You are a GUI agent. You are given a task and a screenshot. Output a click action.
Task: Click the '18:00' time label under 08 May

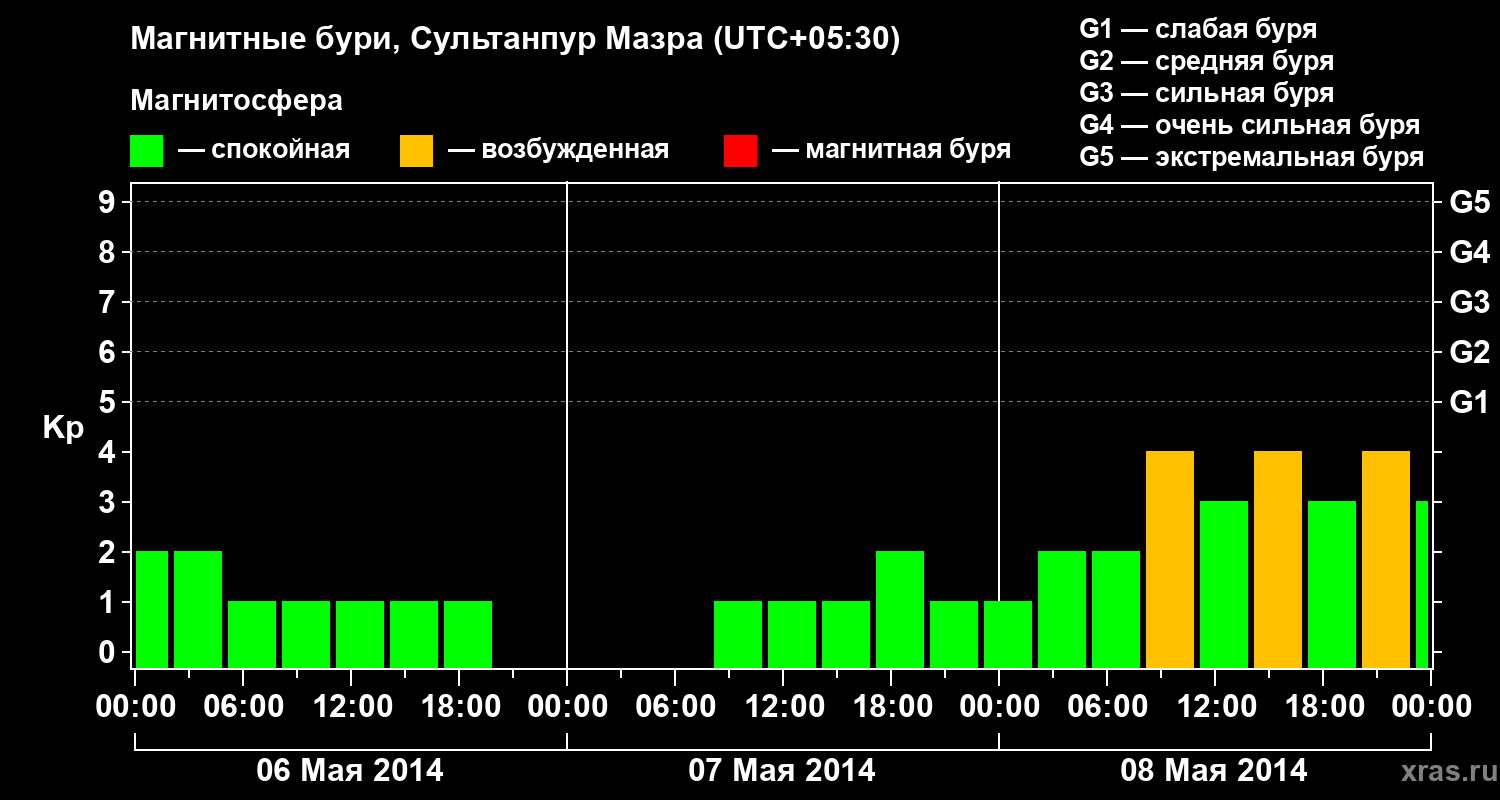coord(1324,707)
